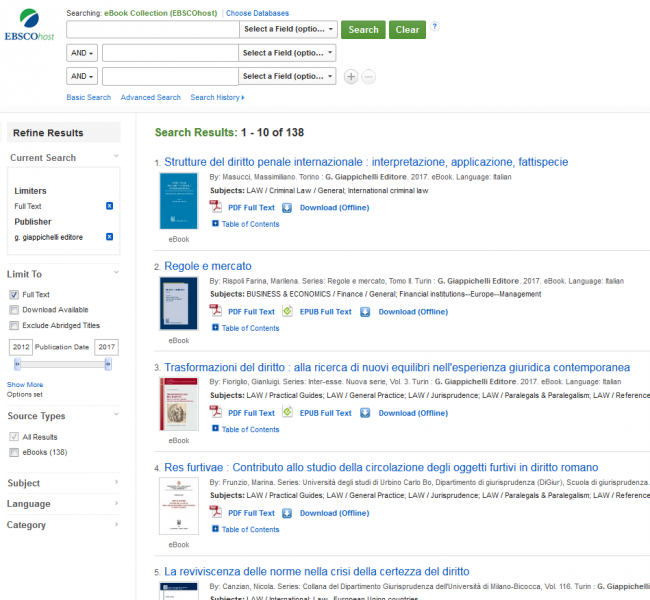
Task: Add a search row with plus icon
Action: click(x=350, y=76)
